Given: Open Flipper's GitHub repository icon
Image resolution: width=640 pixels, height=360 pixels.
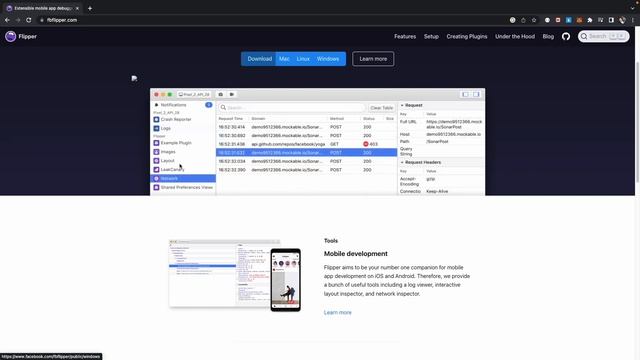Looking at the screenshot, I should [x=566, y=36].
